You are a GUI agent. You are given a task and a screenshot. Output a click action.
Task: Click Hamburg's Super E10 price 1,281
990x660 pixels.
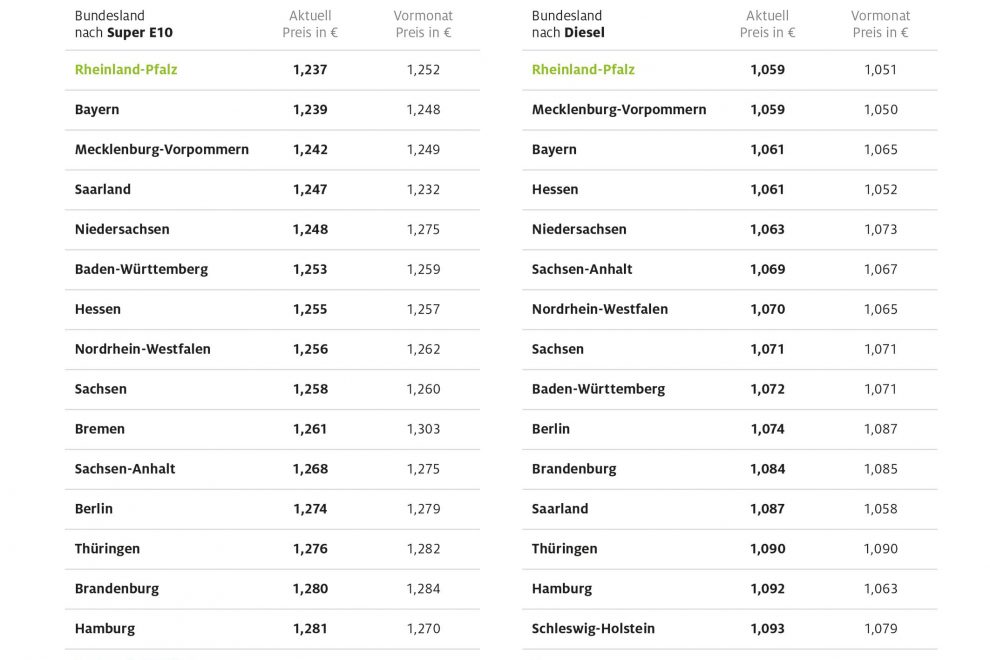click(x=310, y=629)
